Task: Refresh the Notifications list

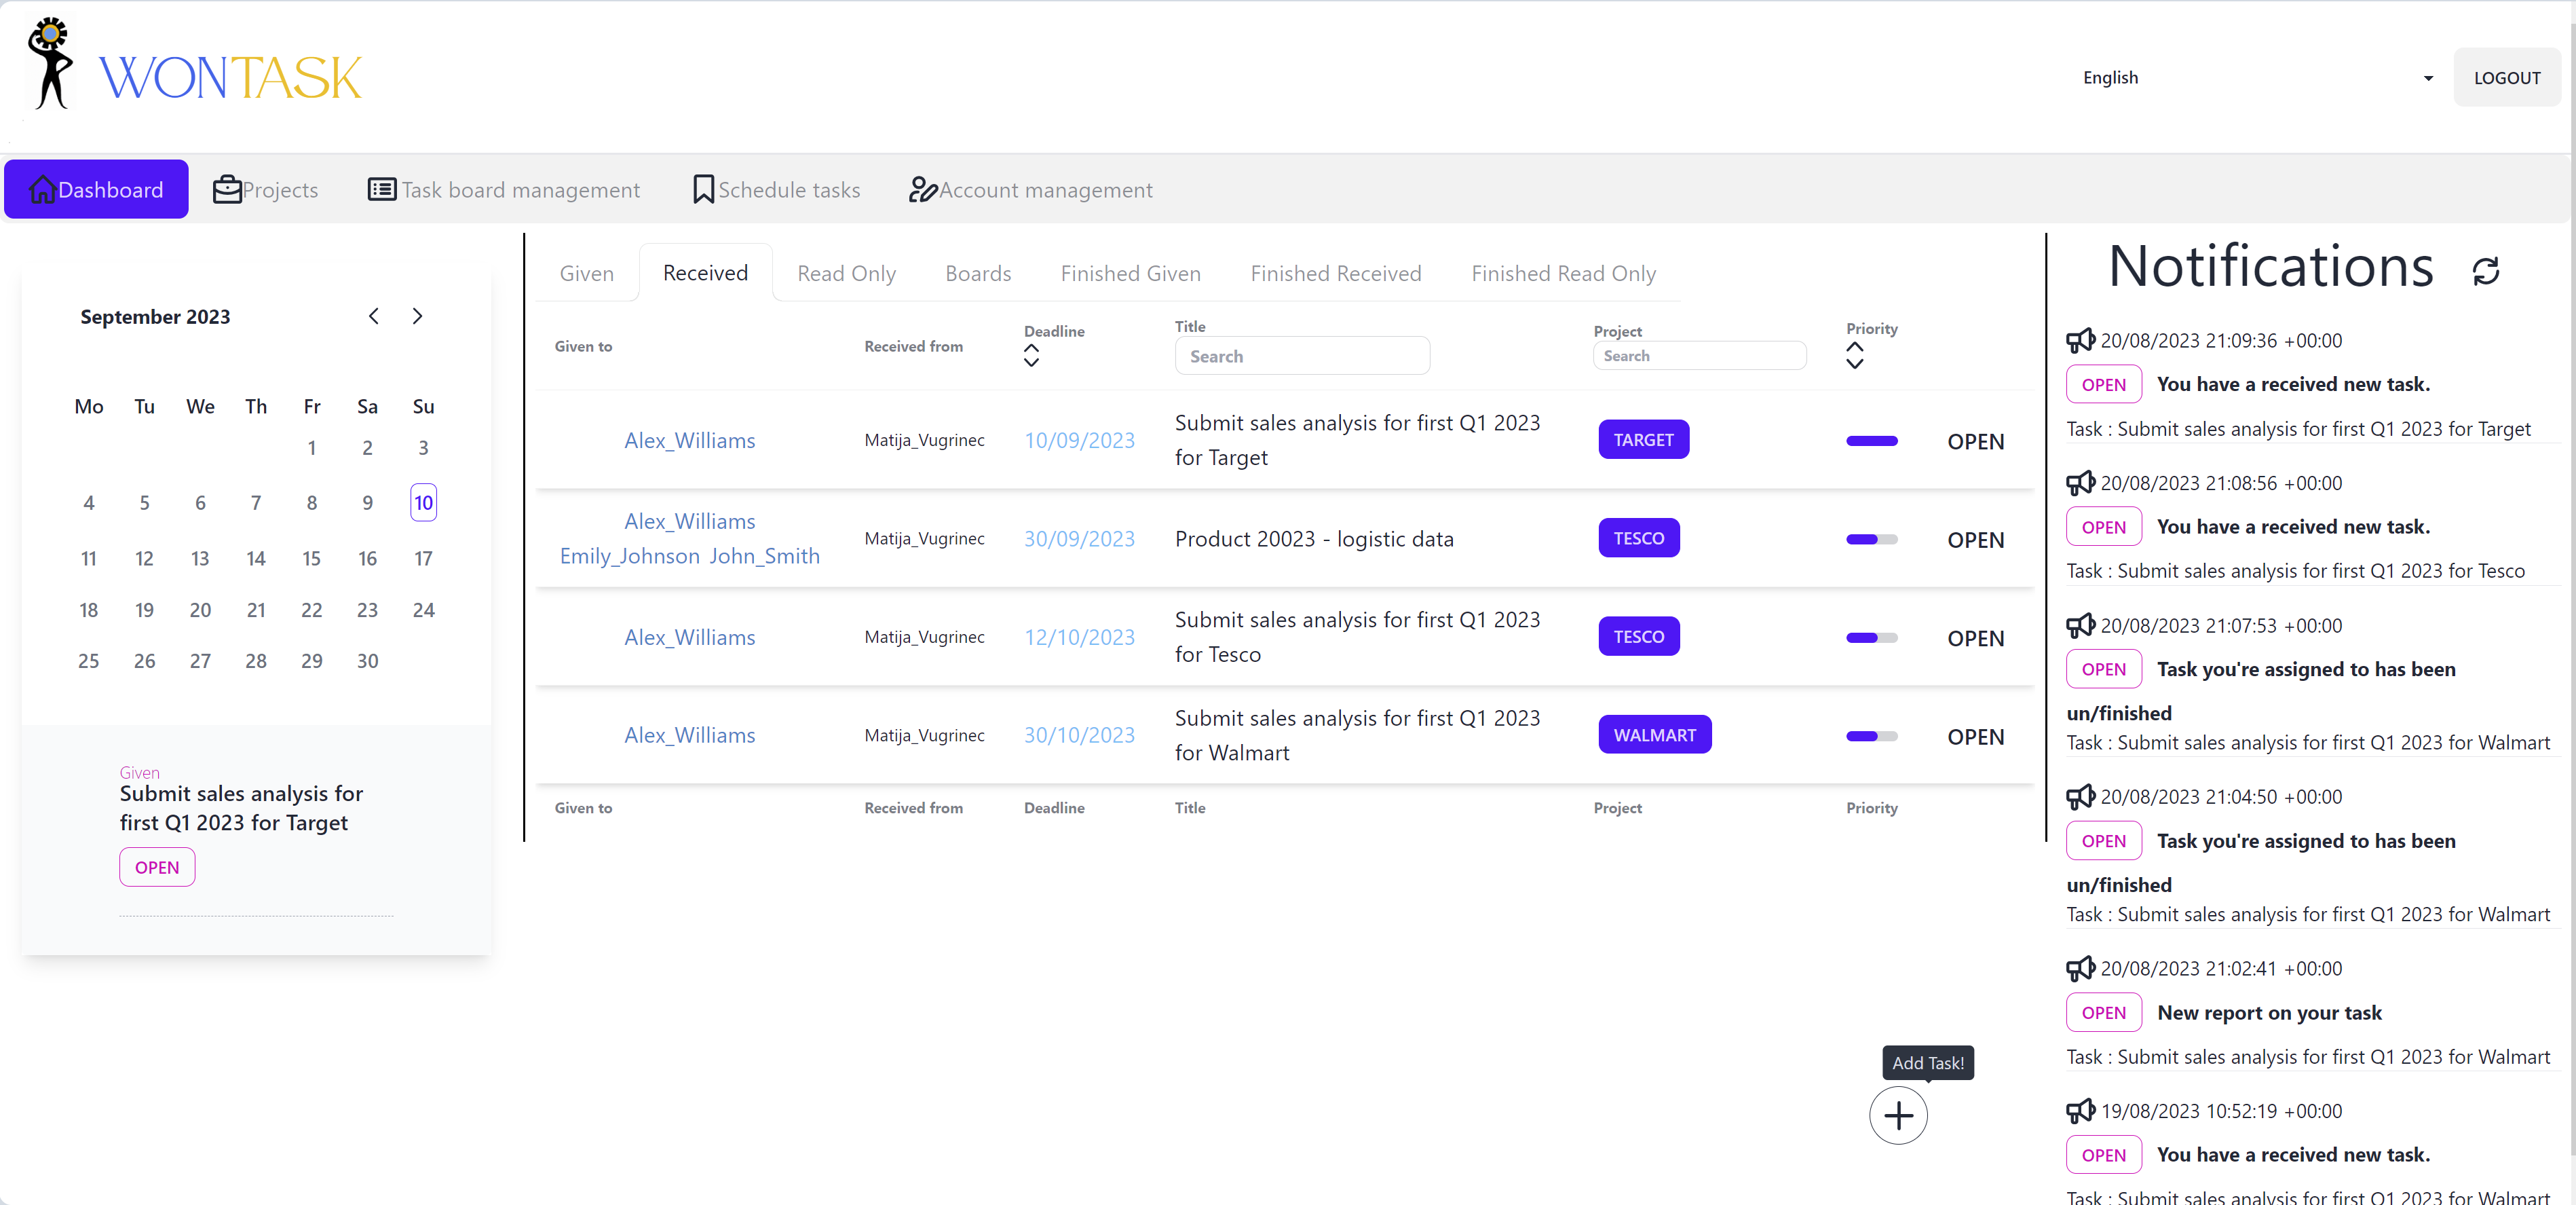Action: tap(2486, 270)
